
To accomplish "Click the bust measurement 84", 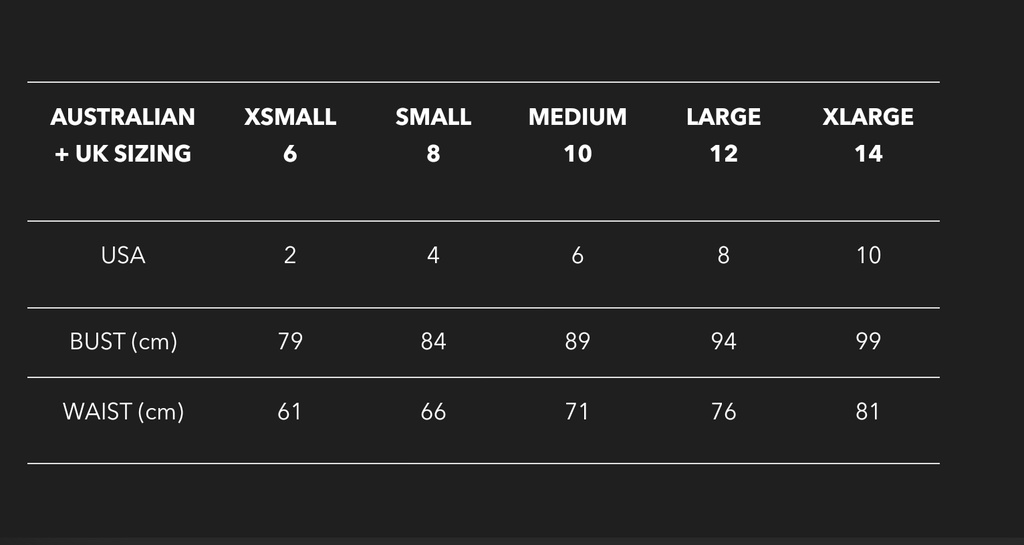I will [x=433, y=341].
